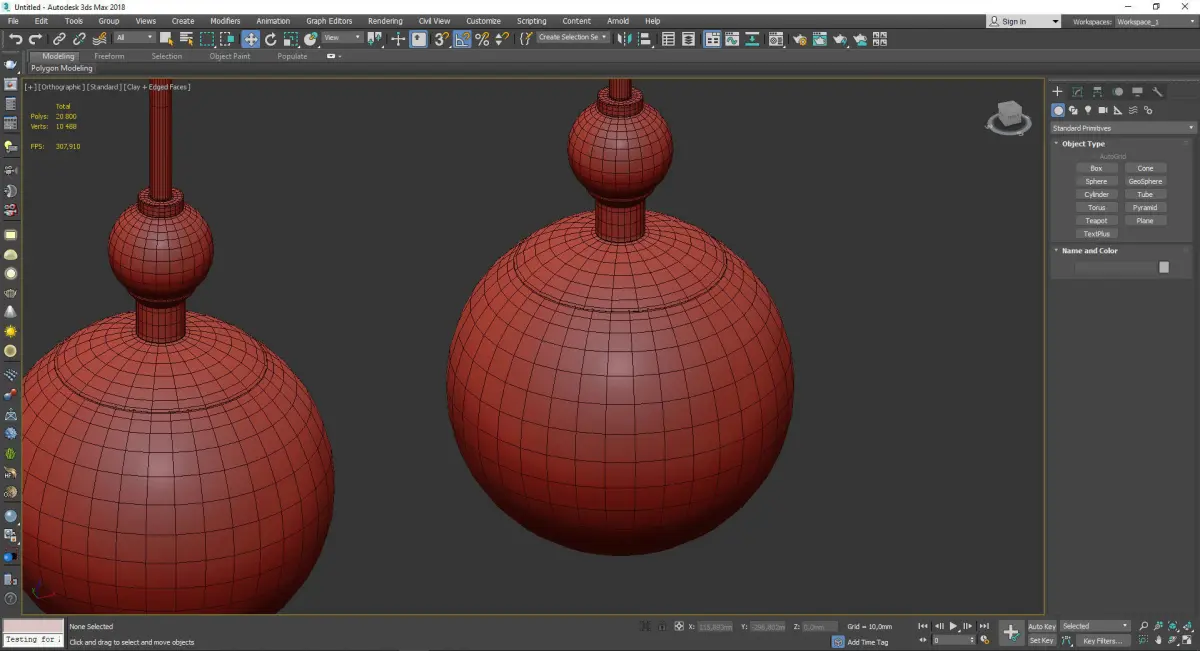Image resolution: width=1200 pixels, height=651 pixels.
Task: Play the animation
Action: tap(953, 626)
